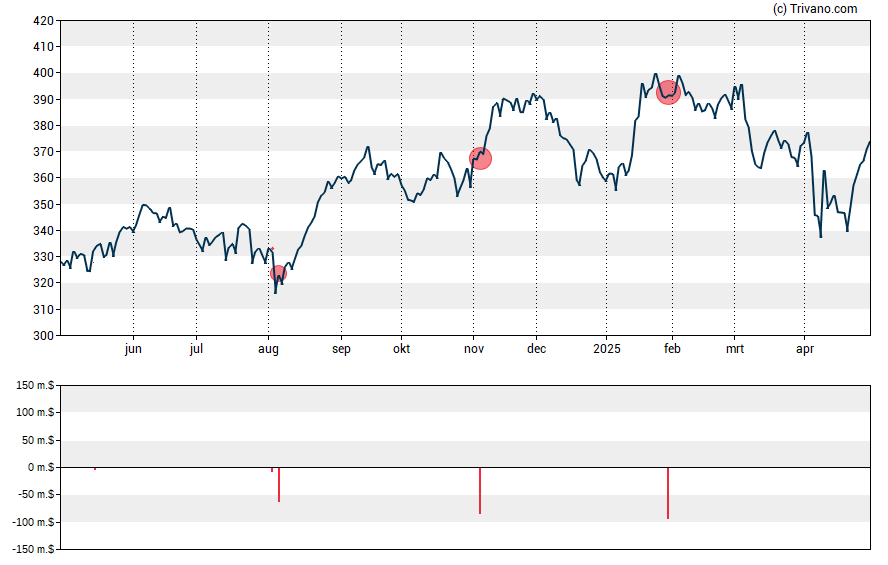The height and width of the screenshot is (565, 888).
Task: Click the 350 price axis label
Action: point(43,204)
